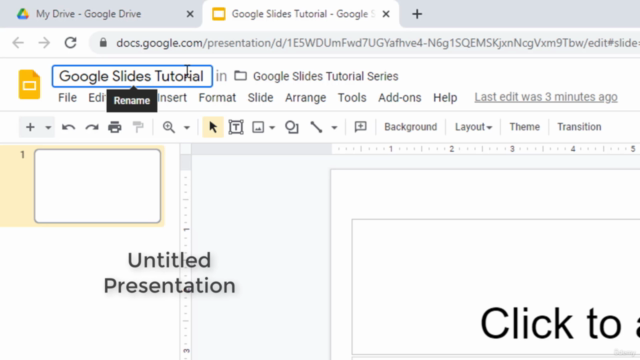This screenshot has height=360, width=640.
Task: Open a new browser tab
Action: (x=417, y=14)
